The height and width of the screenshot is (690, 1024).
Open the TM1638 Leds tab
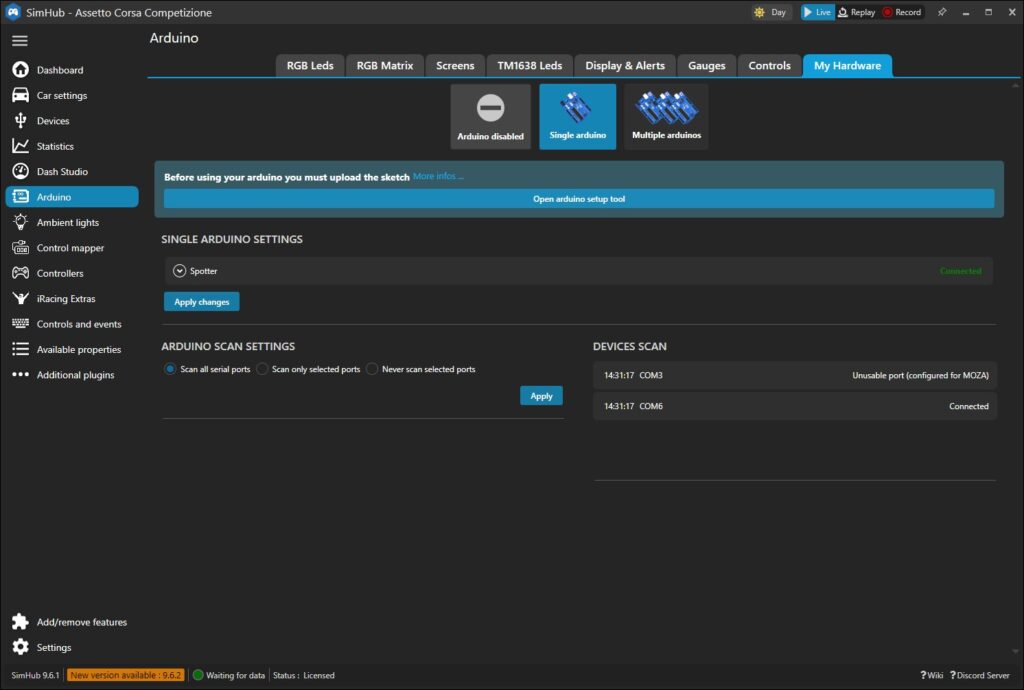(x=530, y=65)
